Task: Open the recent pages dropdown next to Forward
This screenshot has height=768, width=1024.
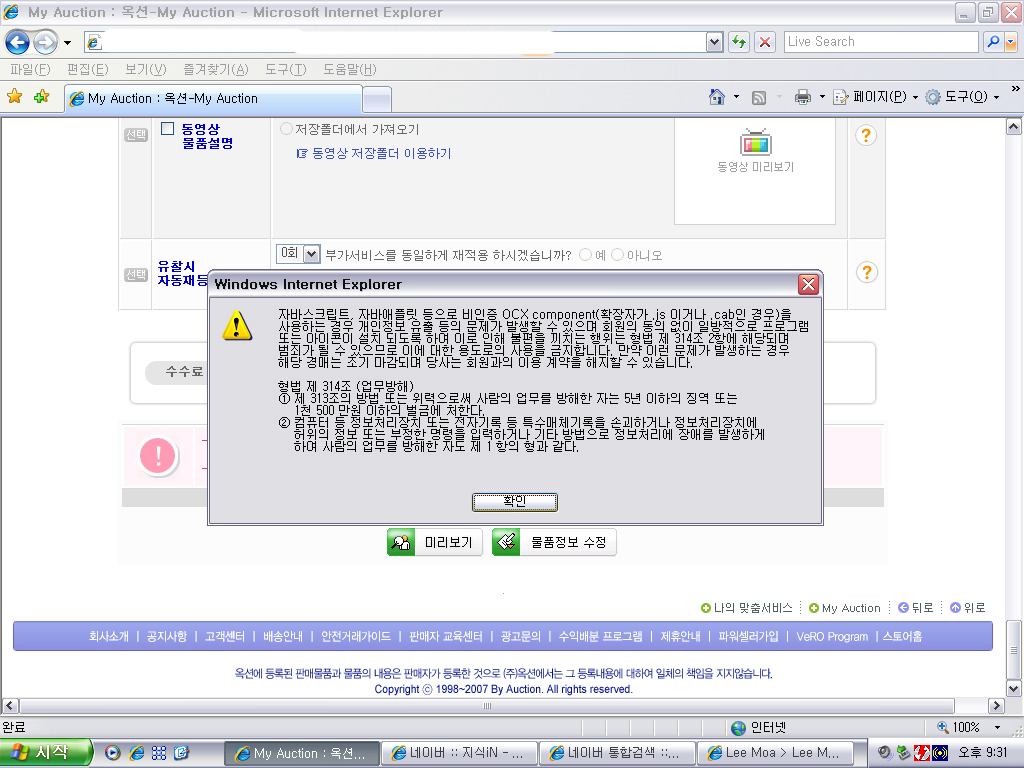Action: (x=67, y=43)
